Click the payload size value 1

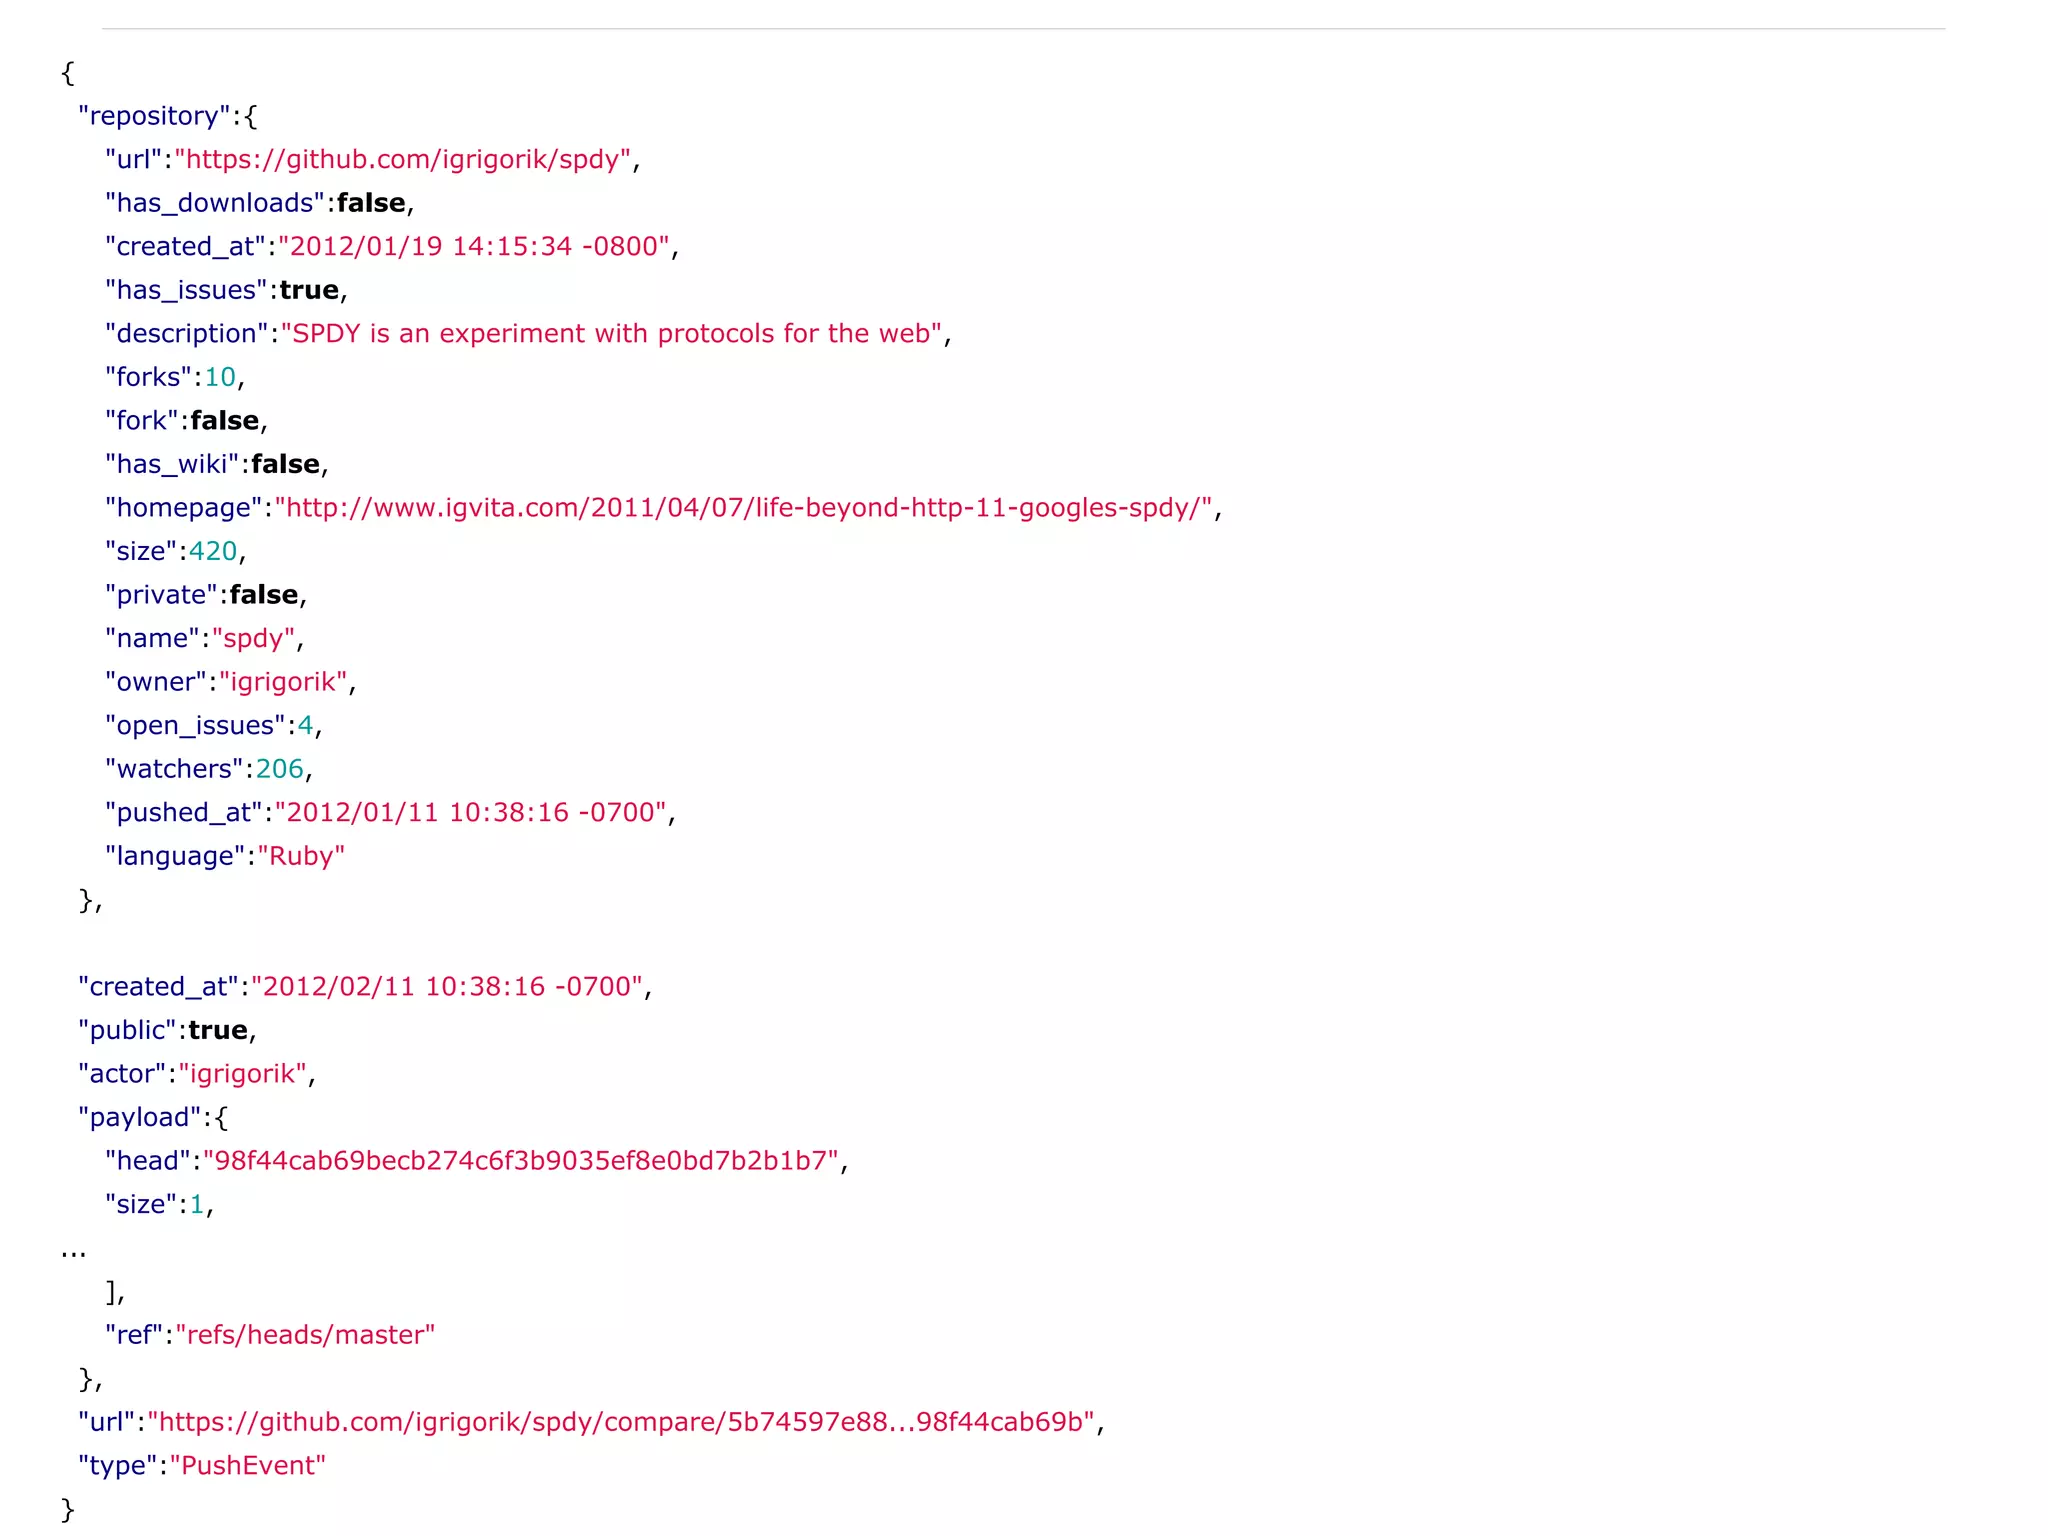tap(197, 1205)
